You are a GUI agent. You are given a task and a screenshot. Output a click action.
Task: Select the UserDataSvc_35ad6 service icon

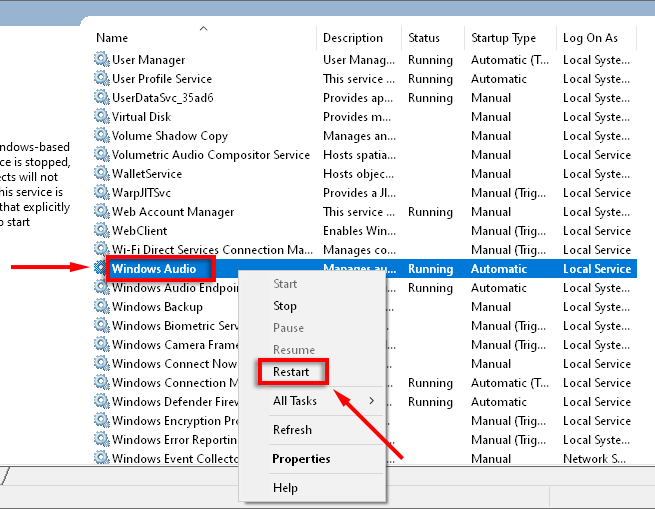click(x=102, y=97)
